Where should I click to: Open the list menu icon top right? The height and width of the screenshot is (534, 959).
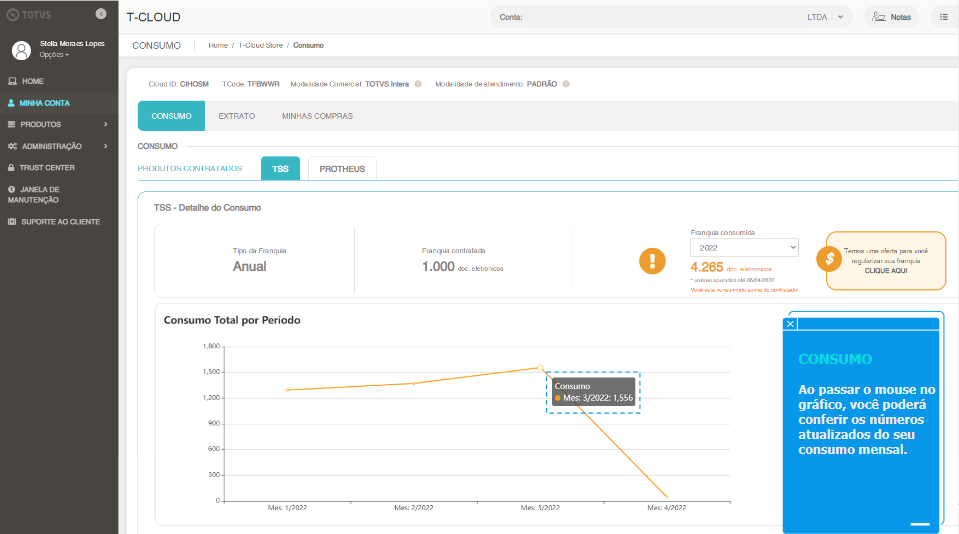[944, 17]
